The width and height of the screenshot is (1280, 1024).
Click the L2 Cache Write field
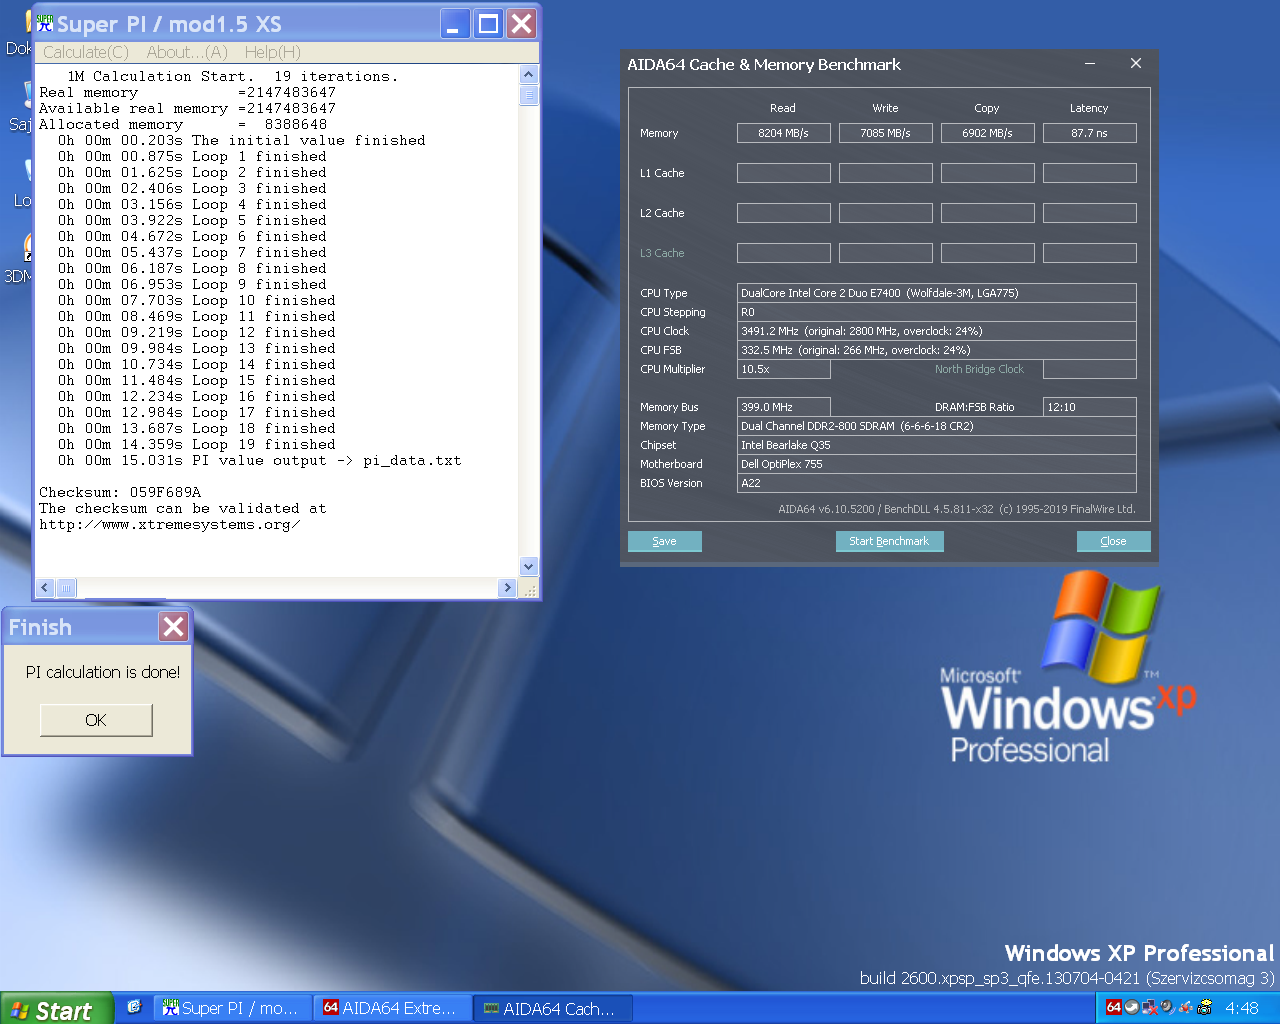point(885,213)
